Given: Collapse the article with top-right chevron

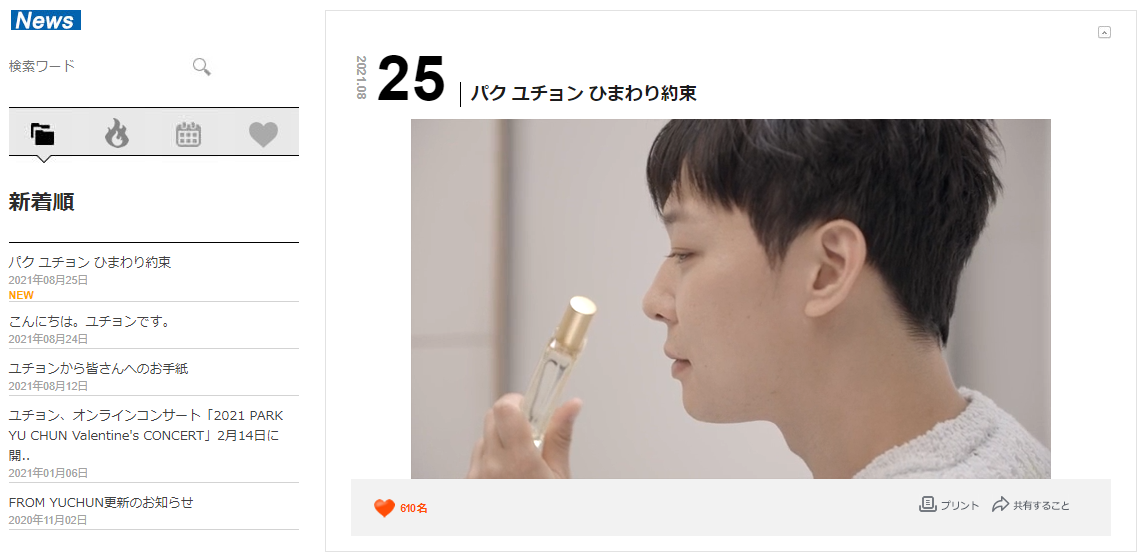Looking at the screenshot, I should coord(1105,31).
